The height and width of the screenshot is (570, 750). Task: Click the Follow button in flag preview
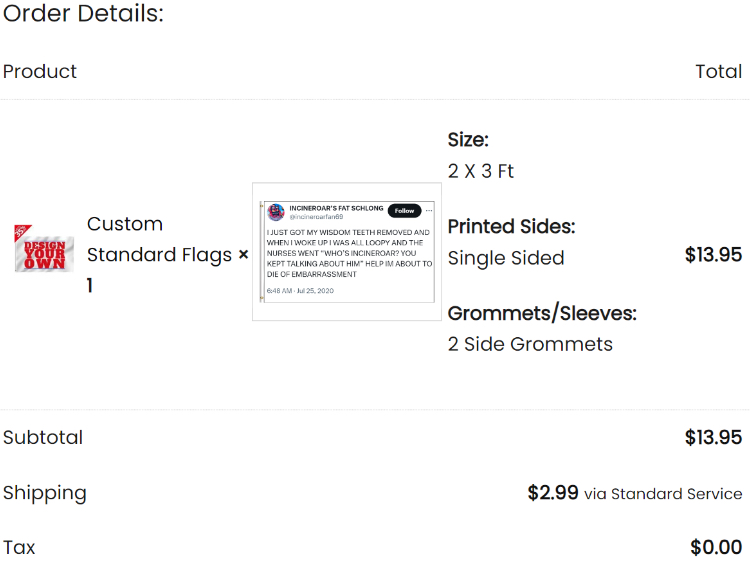tap(404, 210)
